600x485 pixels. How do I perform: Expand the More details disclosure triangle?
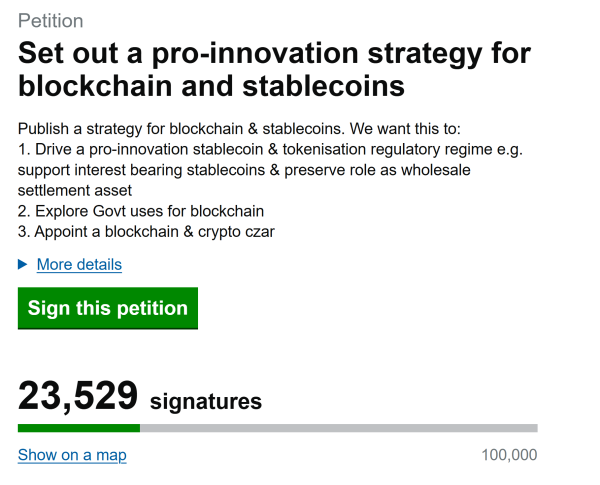[x=23, y=265]
